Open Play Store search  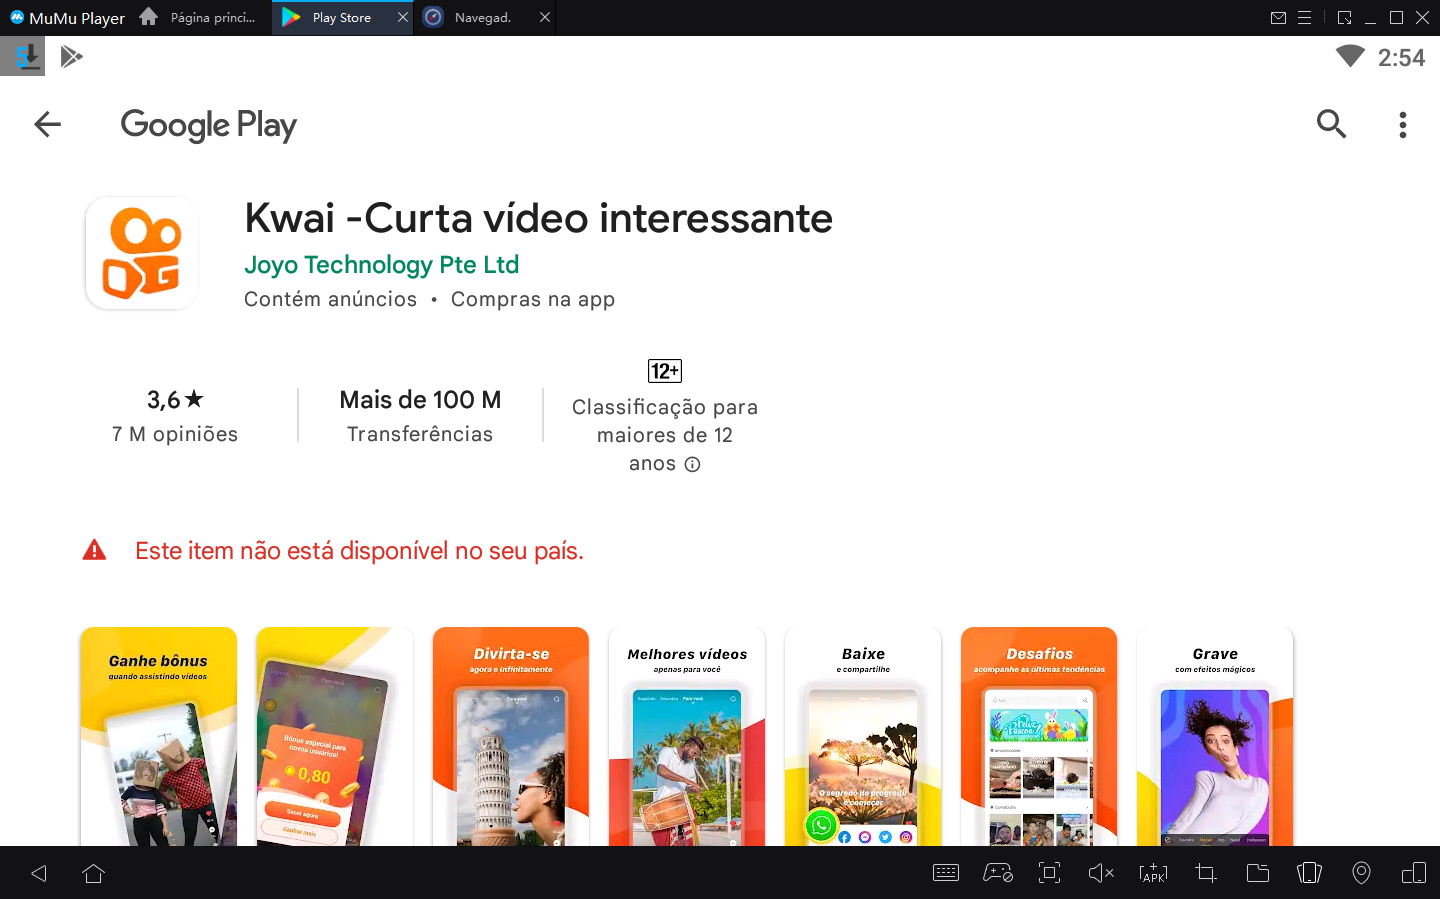[1331, 124]
